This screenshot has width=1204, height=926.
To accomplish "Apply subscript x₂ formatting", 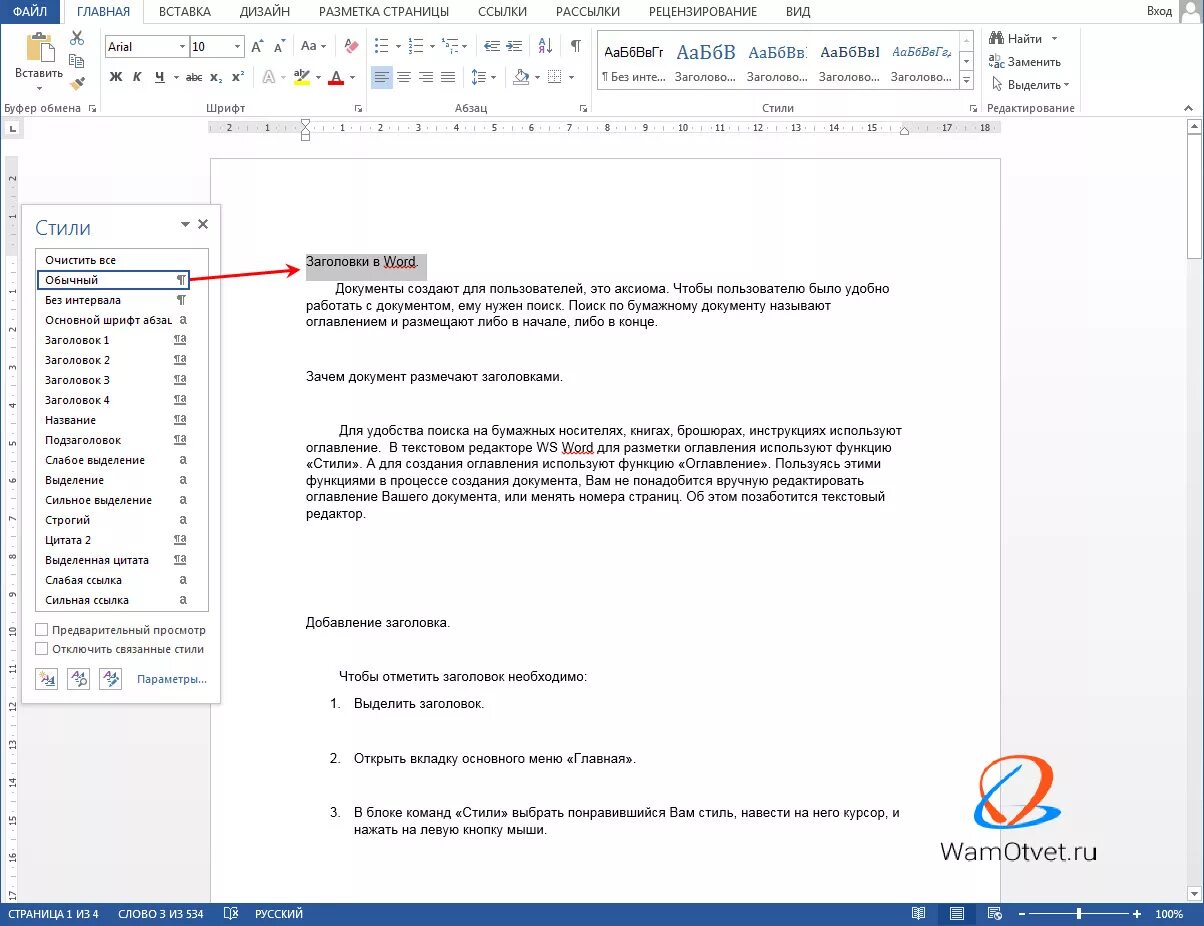I will point(216,77).
